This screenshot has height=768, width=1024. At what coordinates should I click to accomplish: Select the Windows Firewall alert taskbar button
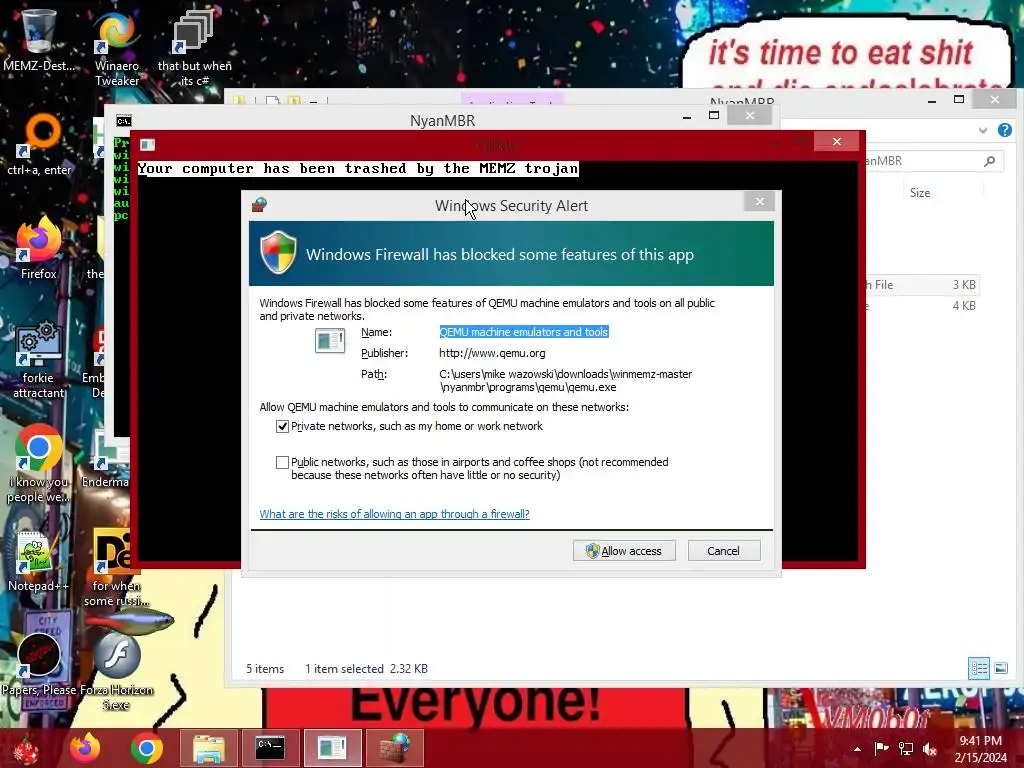pyautogui.click(x=394, y=748)
